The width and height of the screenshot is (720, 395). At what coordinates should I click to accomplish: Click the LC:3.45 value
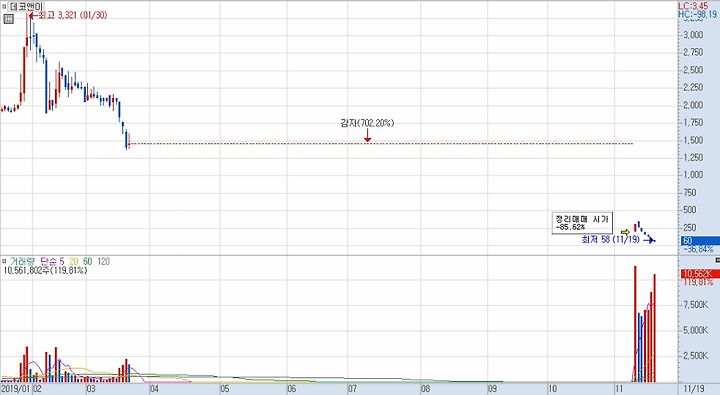click(693, 6)
